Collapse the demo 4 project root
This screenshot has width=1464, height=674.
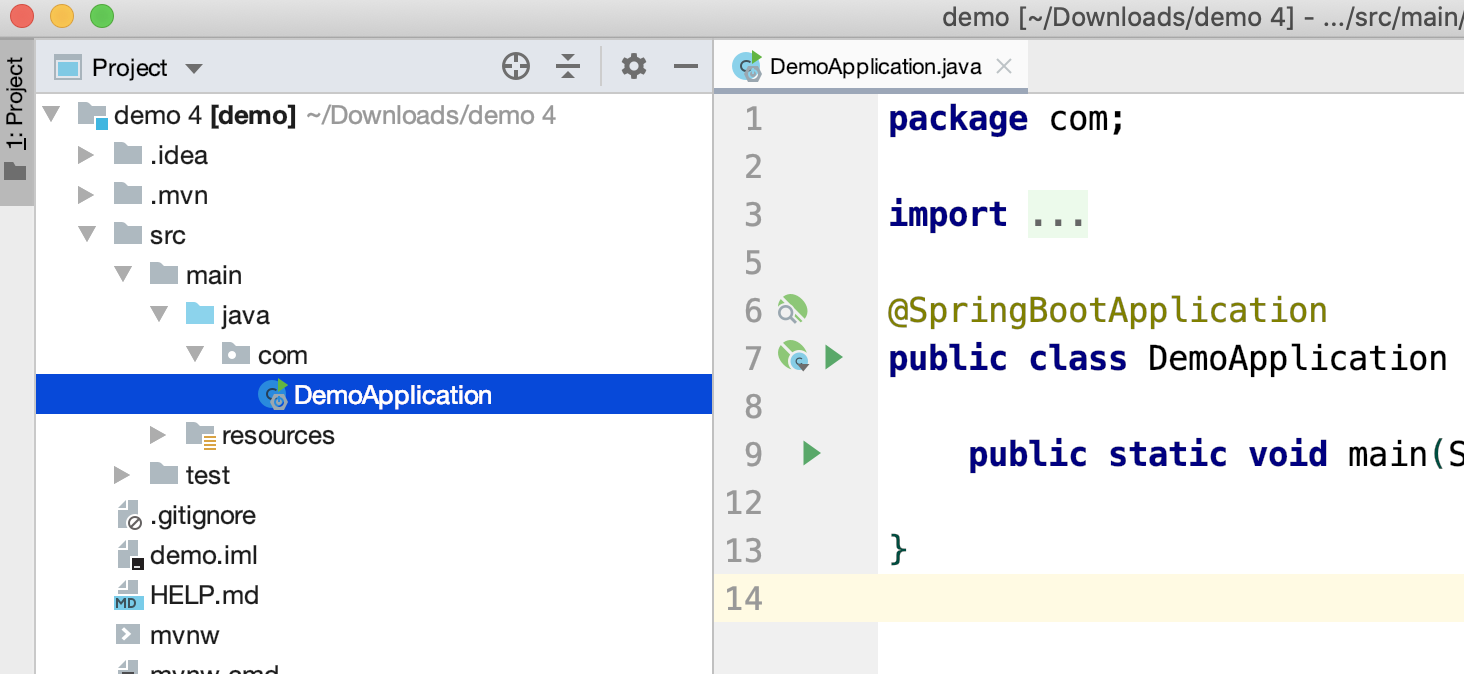(52, 116)
